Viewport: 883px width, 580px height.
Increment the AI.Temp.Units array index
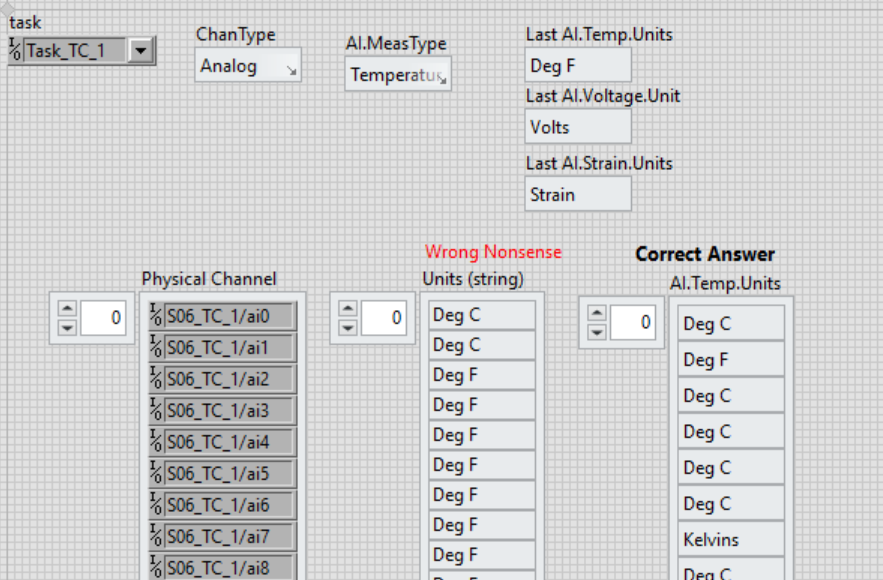point(596,313)
